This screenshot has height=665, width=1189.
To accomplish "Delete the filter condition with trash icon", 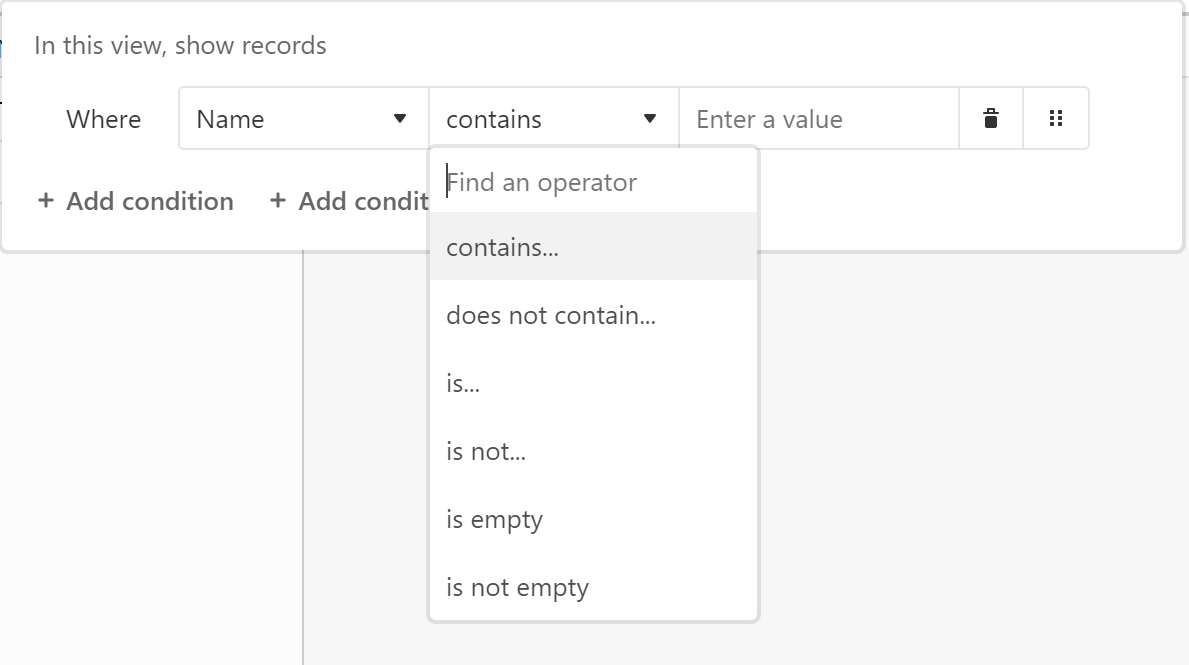I will pos(991,119).
